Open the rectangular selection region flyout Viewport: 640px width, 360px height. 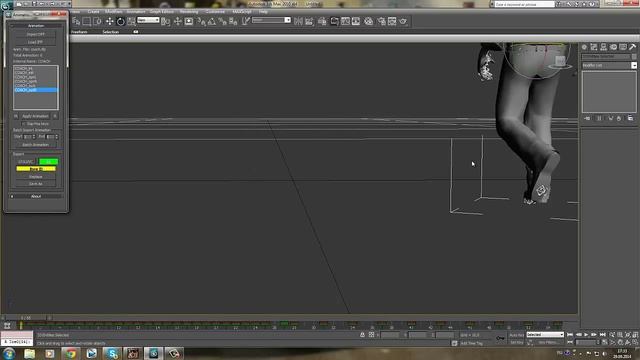coord(87,21)
